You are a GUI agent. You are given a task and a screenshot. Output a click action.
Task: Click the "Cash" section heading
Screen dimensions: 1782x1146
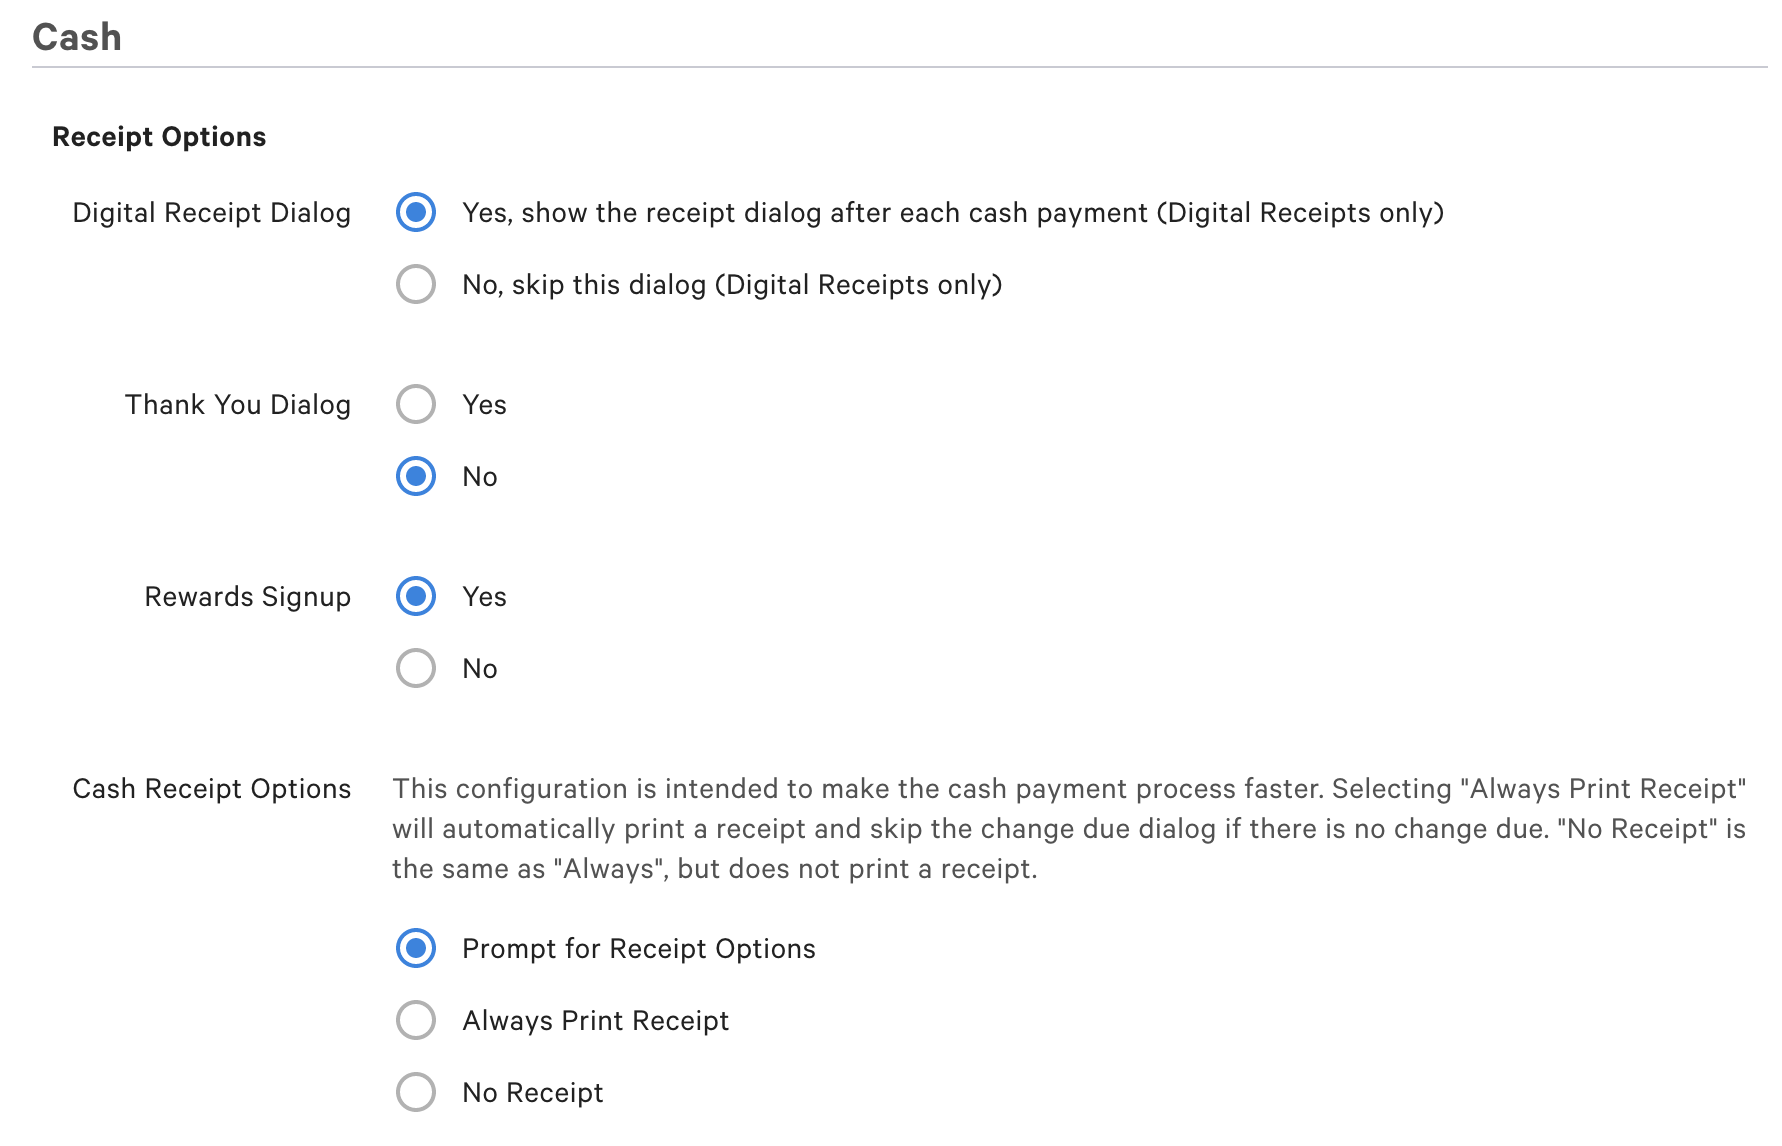77,36
